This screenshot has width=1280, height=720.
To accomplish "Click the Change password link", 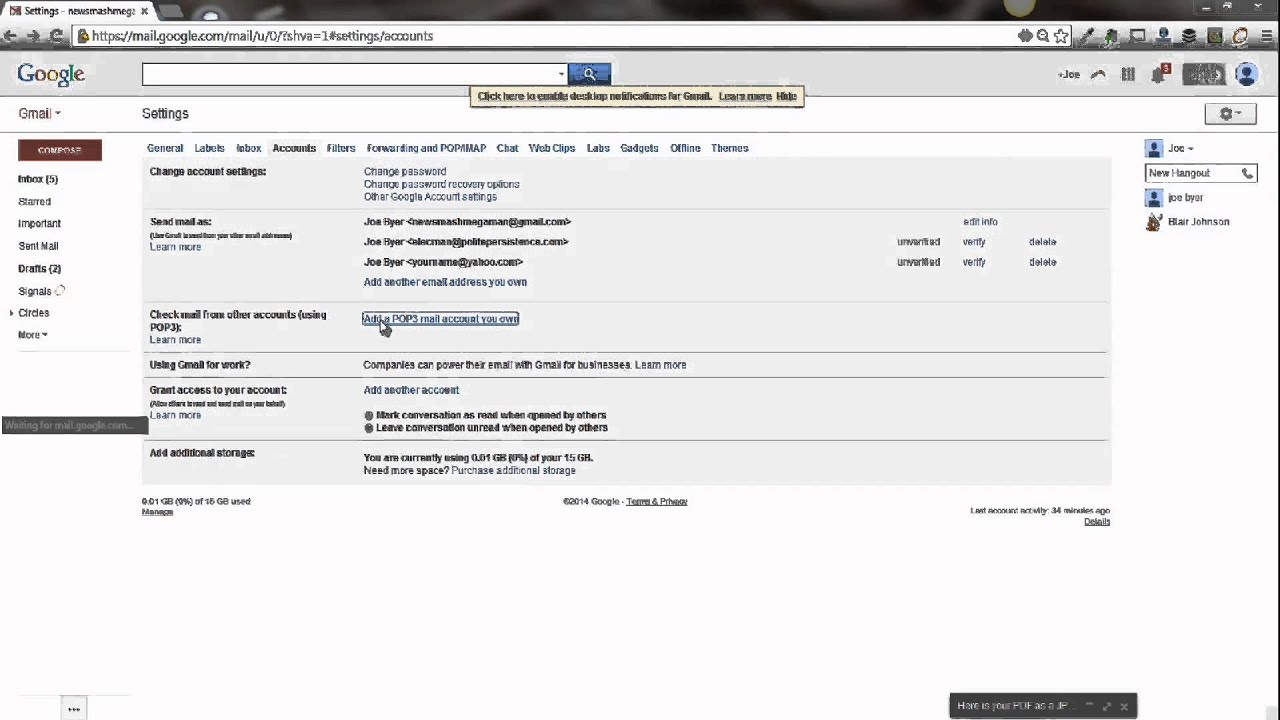I will tap(405, 172).
